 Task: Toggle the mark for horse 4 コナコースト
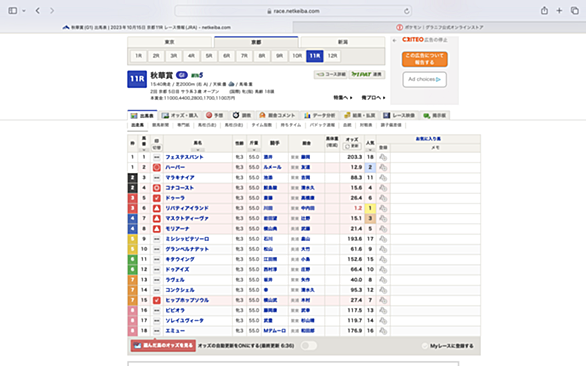pyautogui.click(x=157, y=188)
